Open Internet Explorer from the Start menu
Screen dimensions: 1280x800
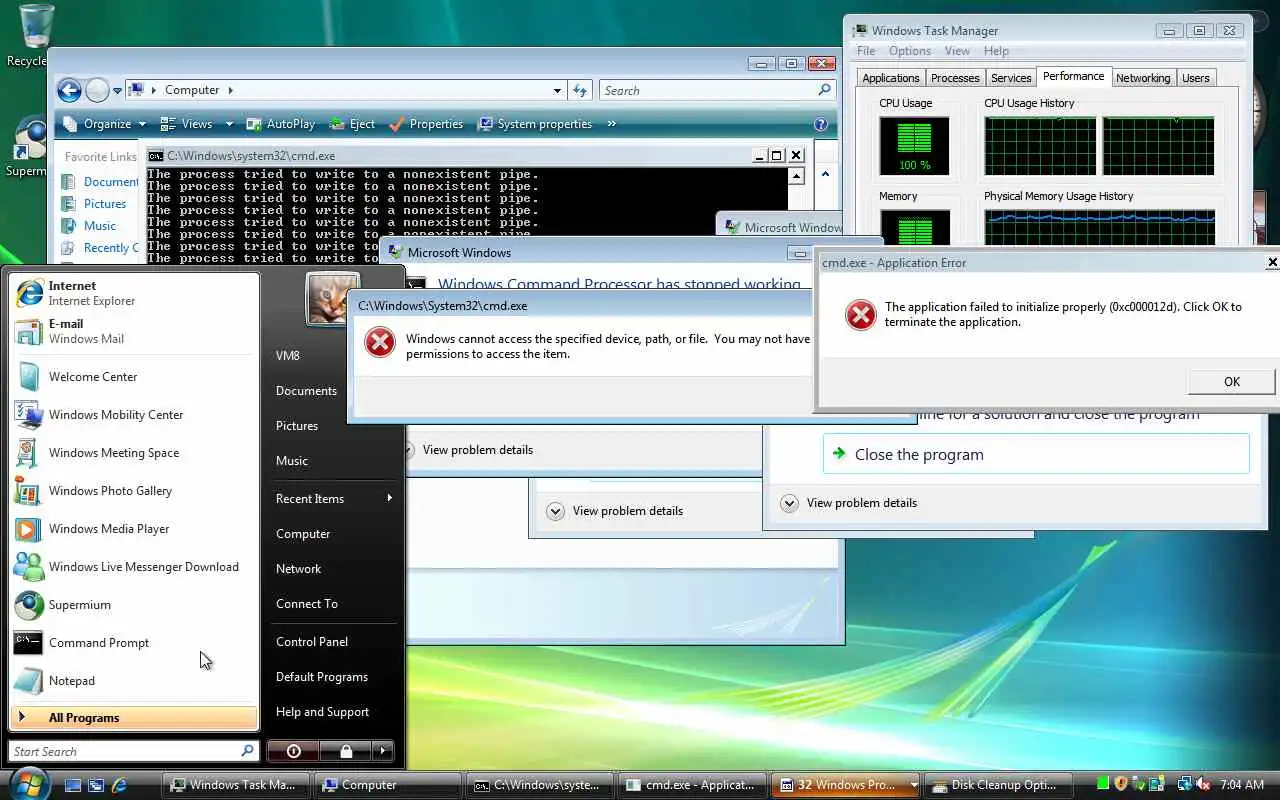click(x=134, y=293)
